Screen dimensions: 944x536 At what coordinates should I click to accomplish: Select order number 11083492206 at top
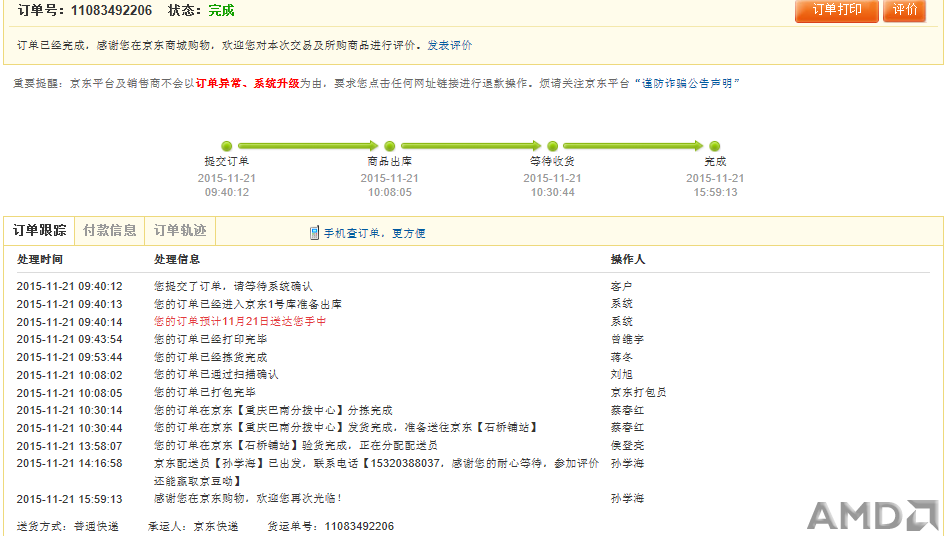pos(111,10)
